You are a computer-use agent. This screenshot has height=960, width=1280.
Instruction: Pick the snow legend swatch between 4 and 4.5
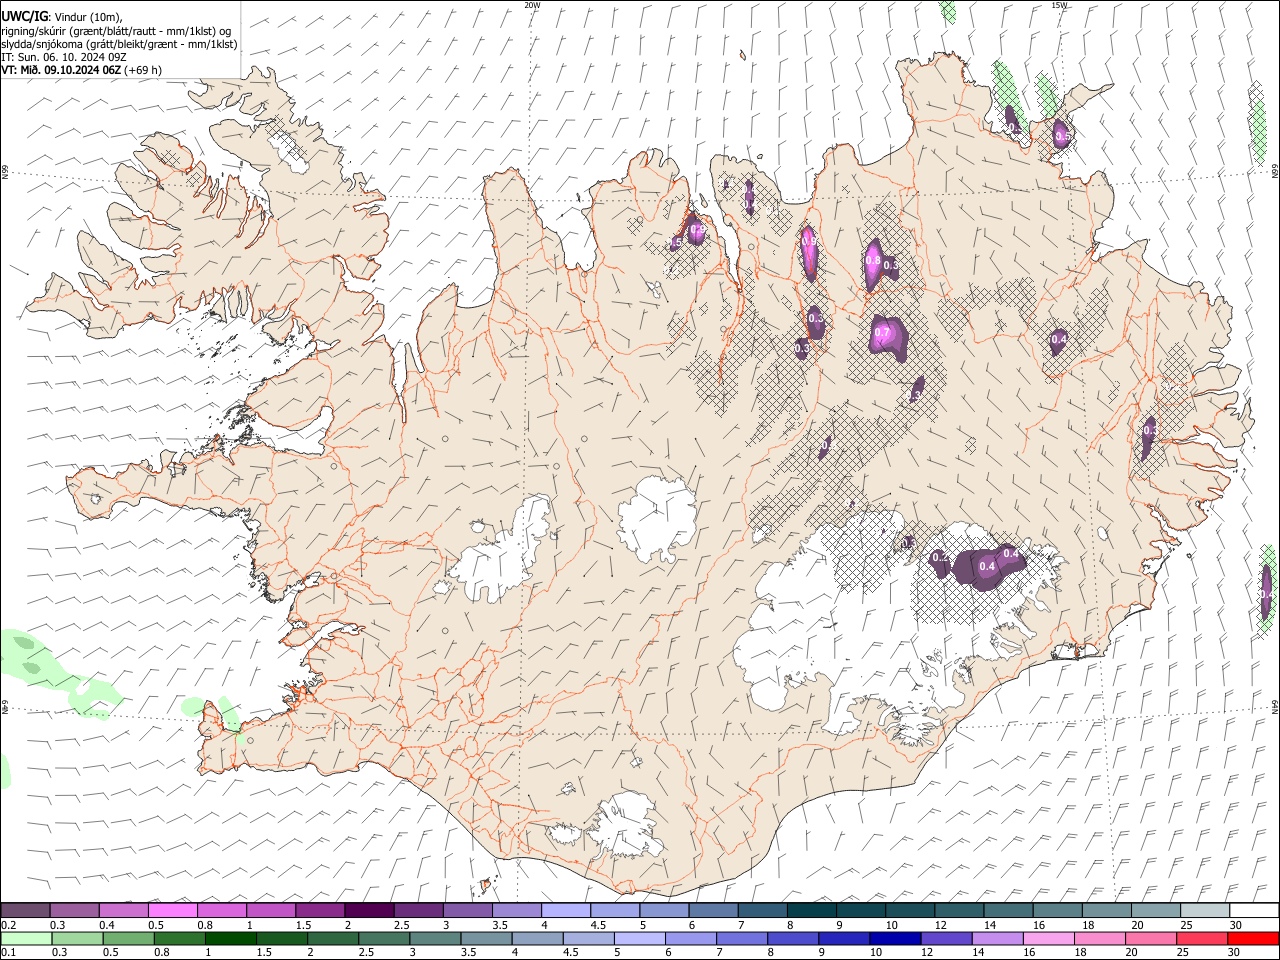click(566, 911)
